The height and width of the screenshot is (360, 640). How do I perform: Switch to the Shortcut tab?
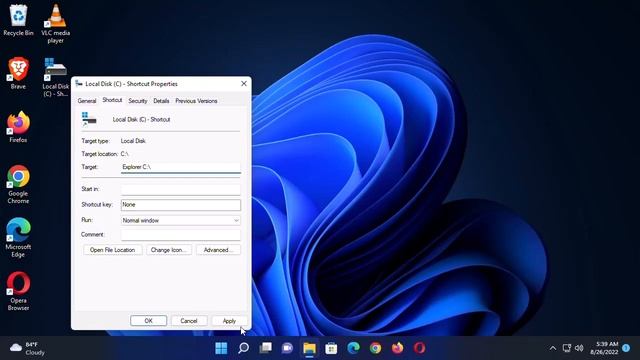[112, 100]
